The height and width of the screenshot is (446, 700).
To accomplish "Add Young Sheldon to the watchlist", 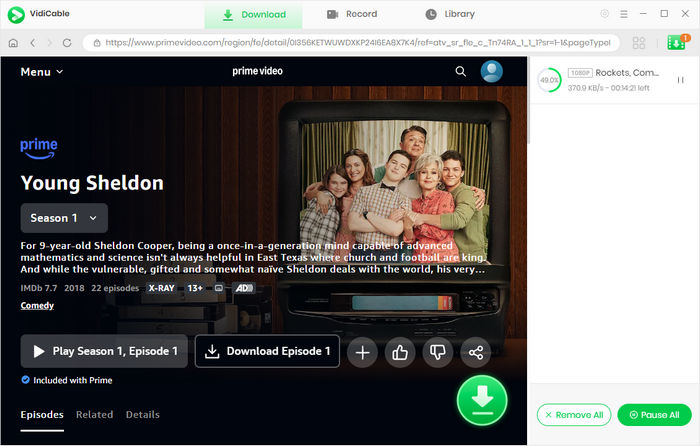I will point(362,353).
